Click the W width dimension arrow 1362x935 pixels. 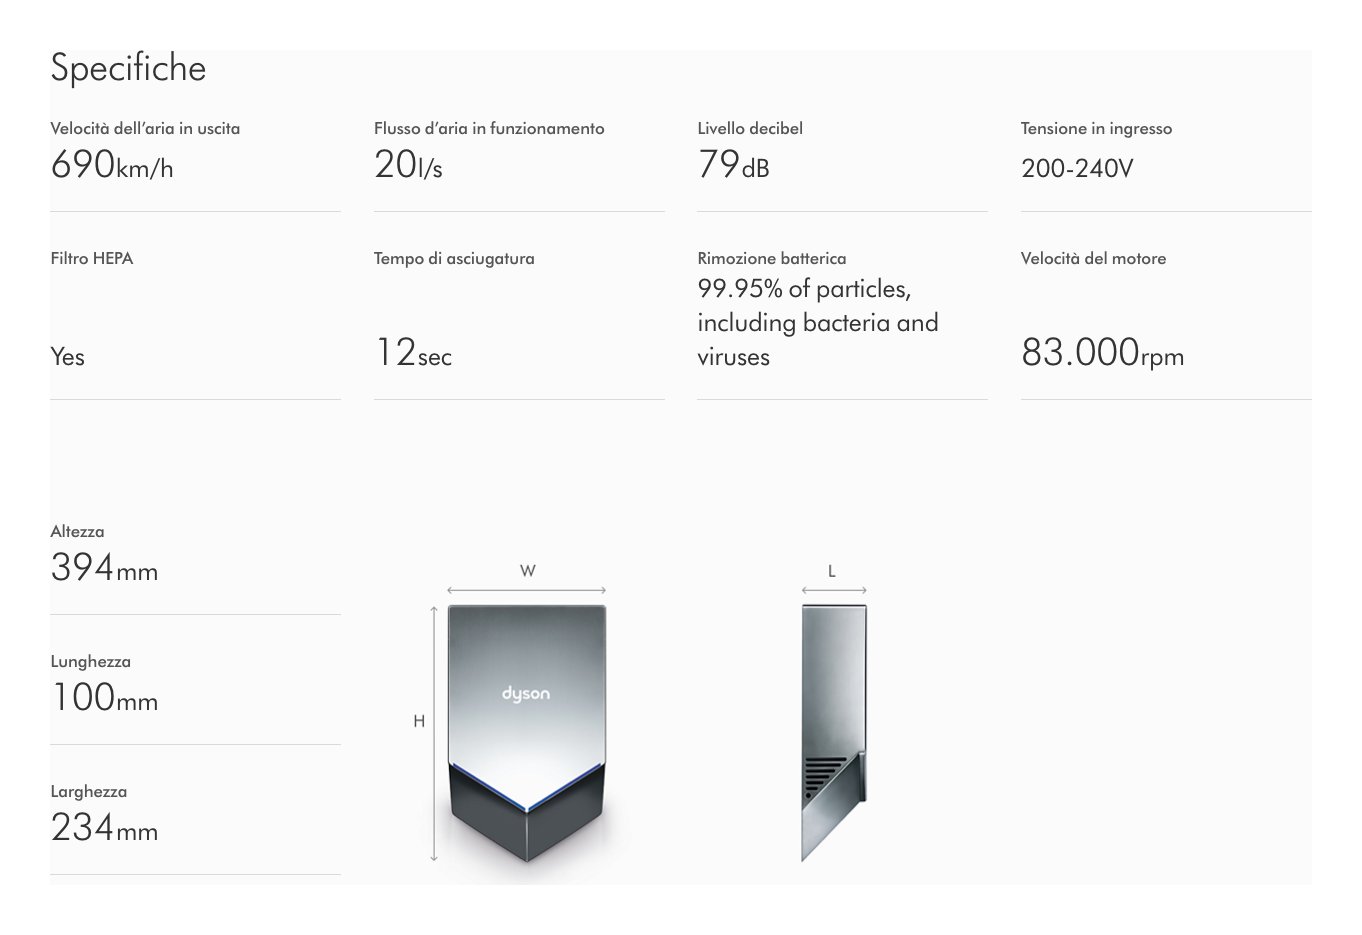[526, 590]
